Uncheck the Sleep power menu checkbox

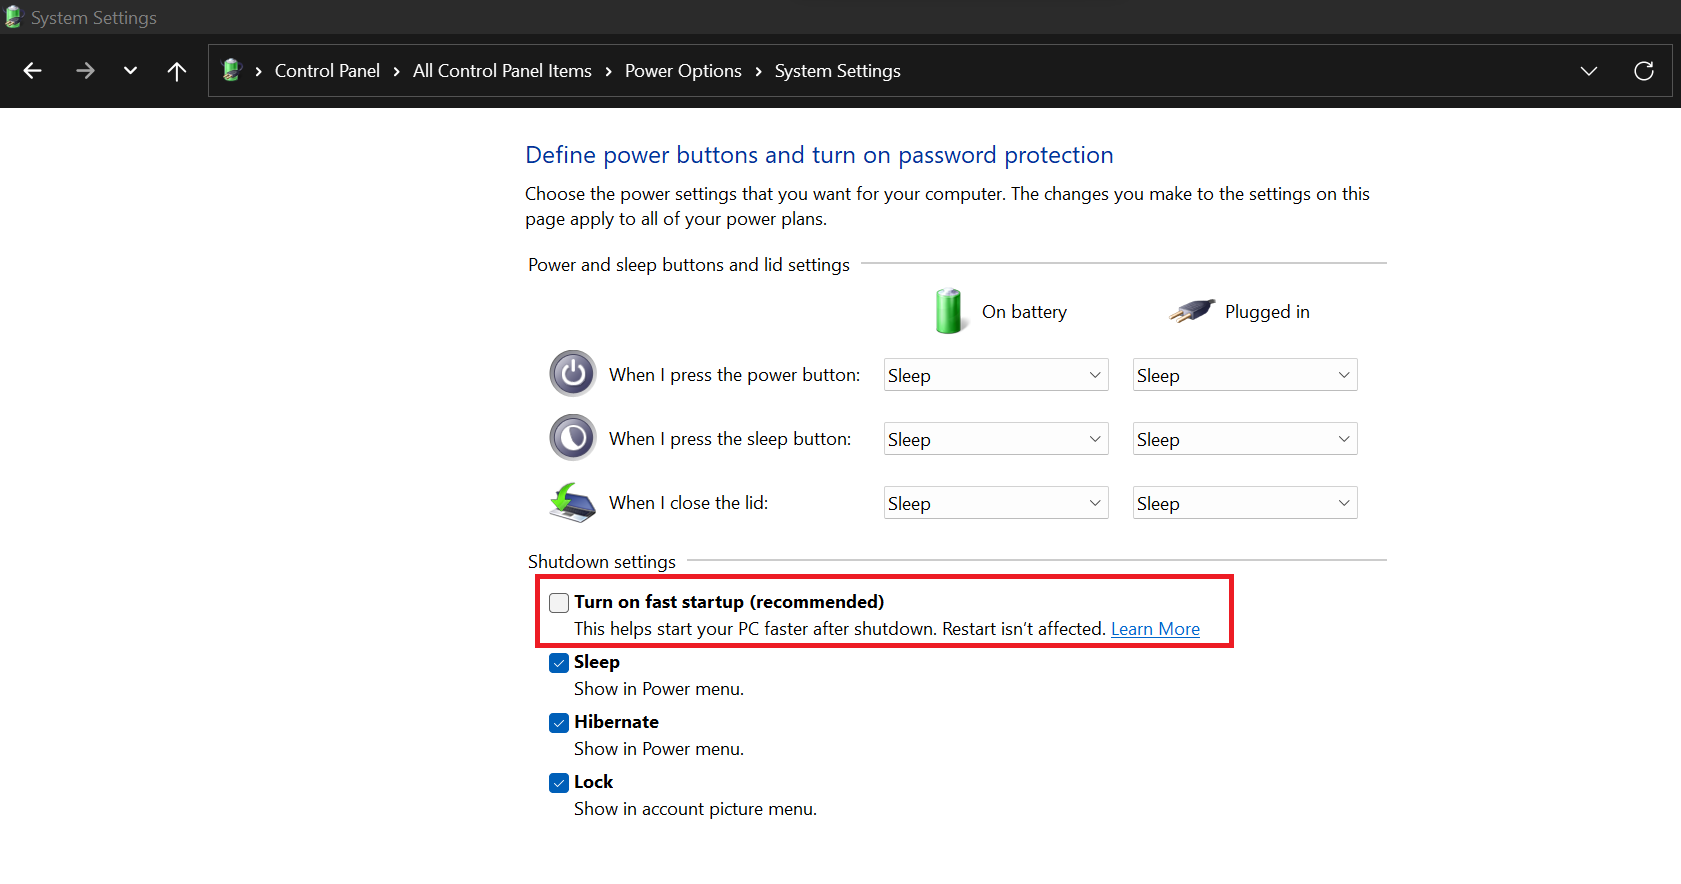559,663
